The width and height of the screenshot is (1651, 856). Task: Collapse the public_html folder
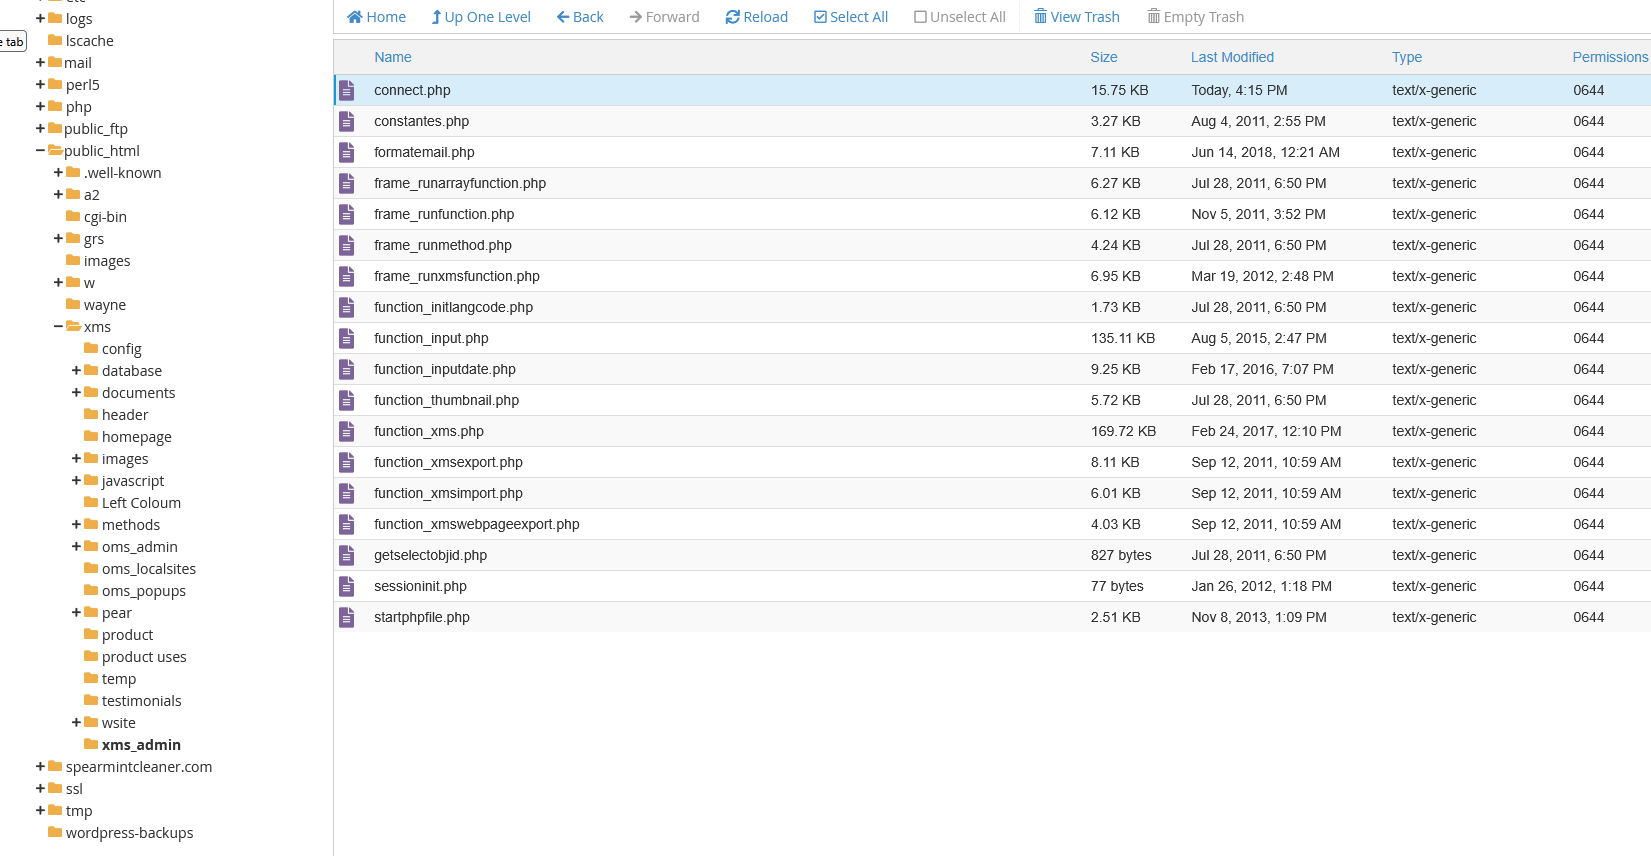pos(41,151)
